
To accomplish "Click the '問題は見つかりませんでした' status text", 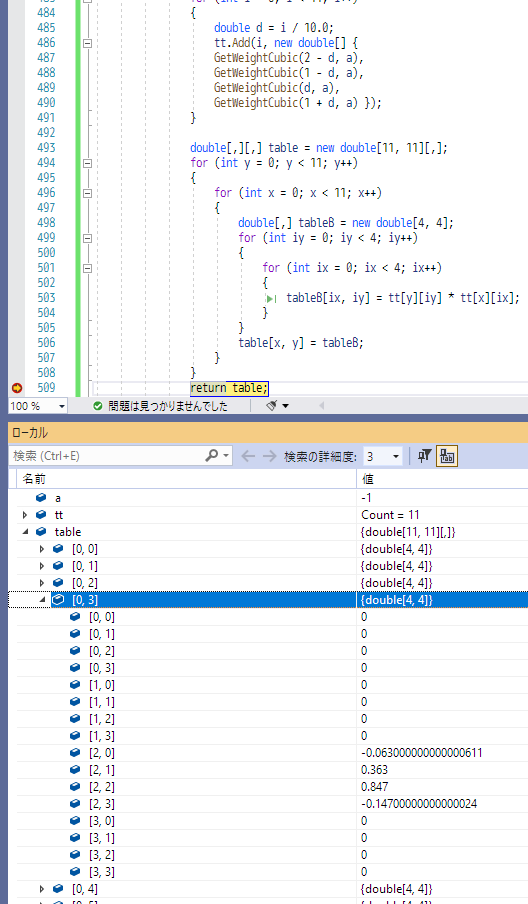I will pyautogui.click(x=168, y=406).
